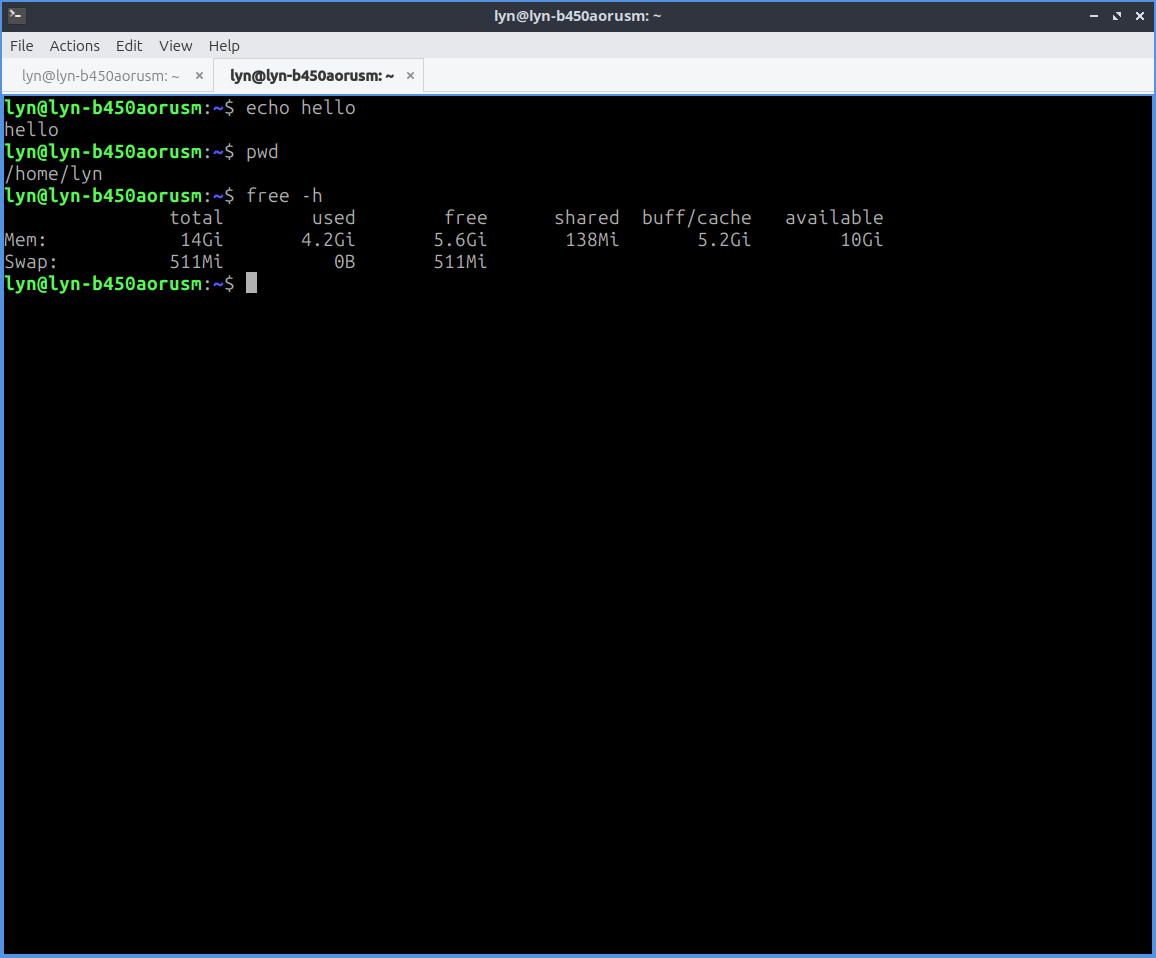This screenshot has height=958, width=1156.
Task: Click the 'free -h' command text
Action: [284, 196]
